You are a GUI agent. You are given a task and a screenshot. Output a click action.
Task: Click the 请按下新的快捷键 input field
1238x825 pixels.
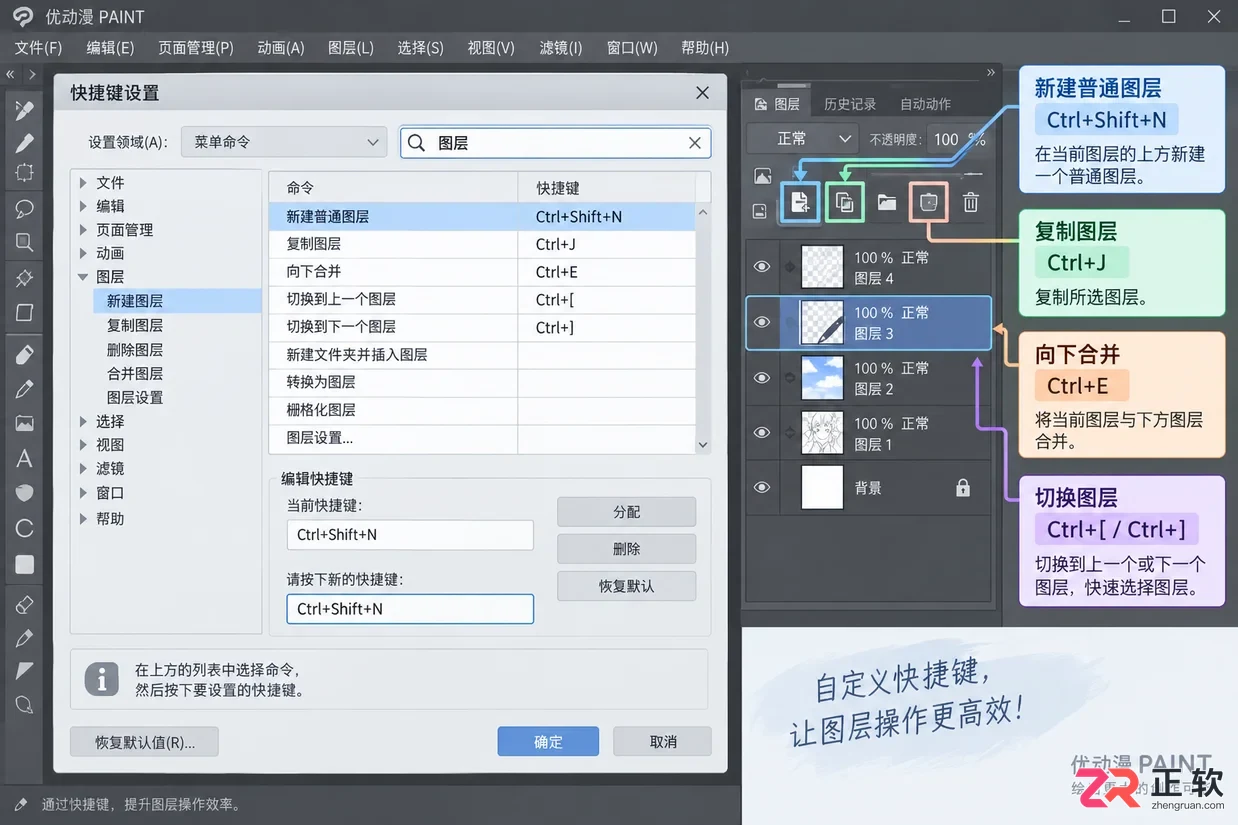click(410, 609)
